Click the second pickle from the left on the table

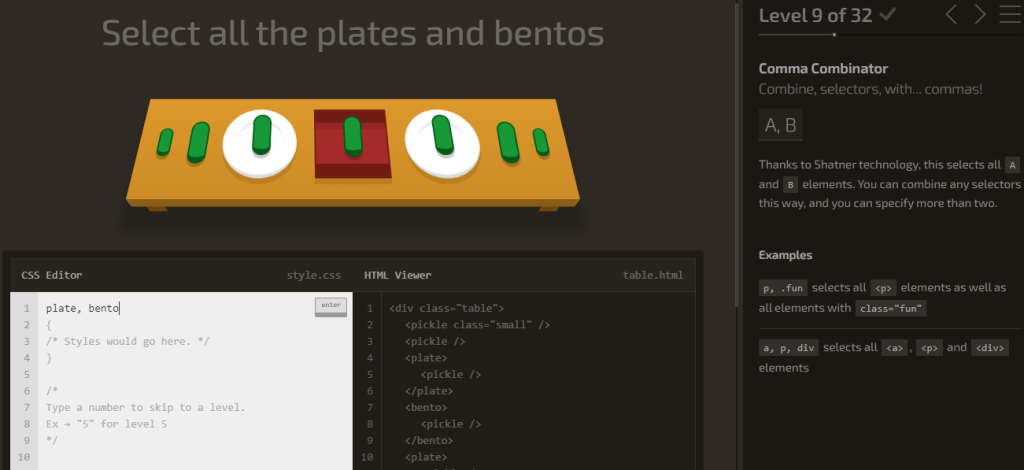coord(199,142)
